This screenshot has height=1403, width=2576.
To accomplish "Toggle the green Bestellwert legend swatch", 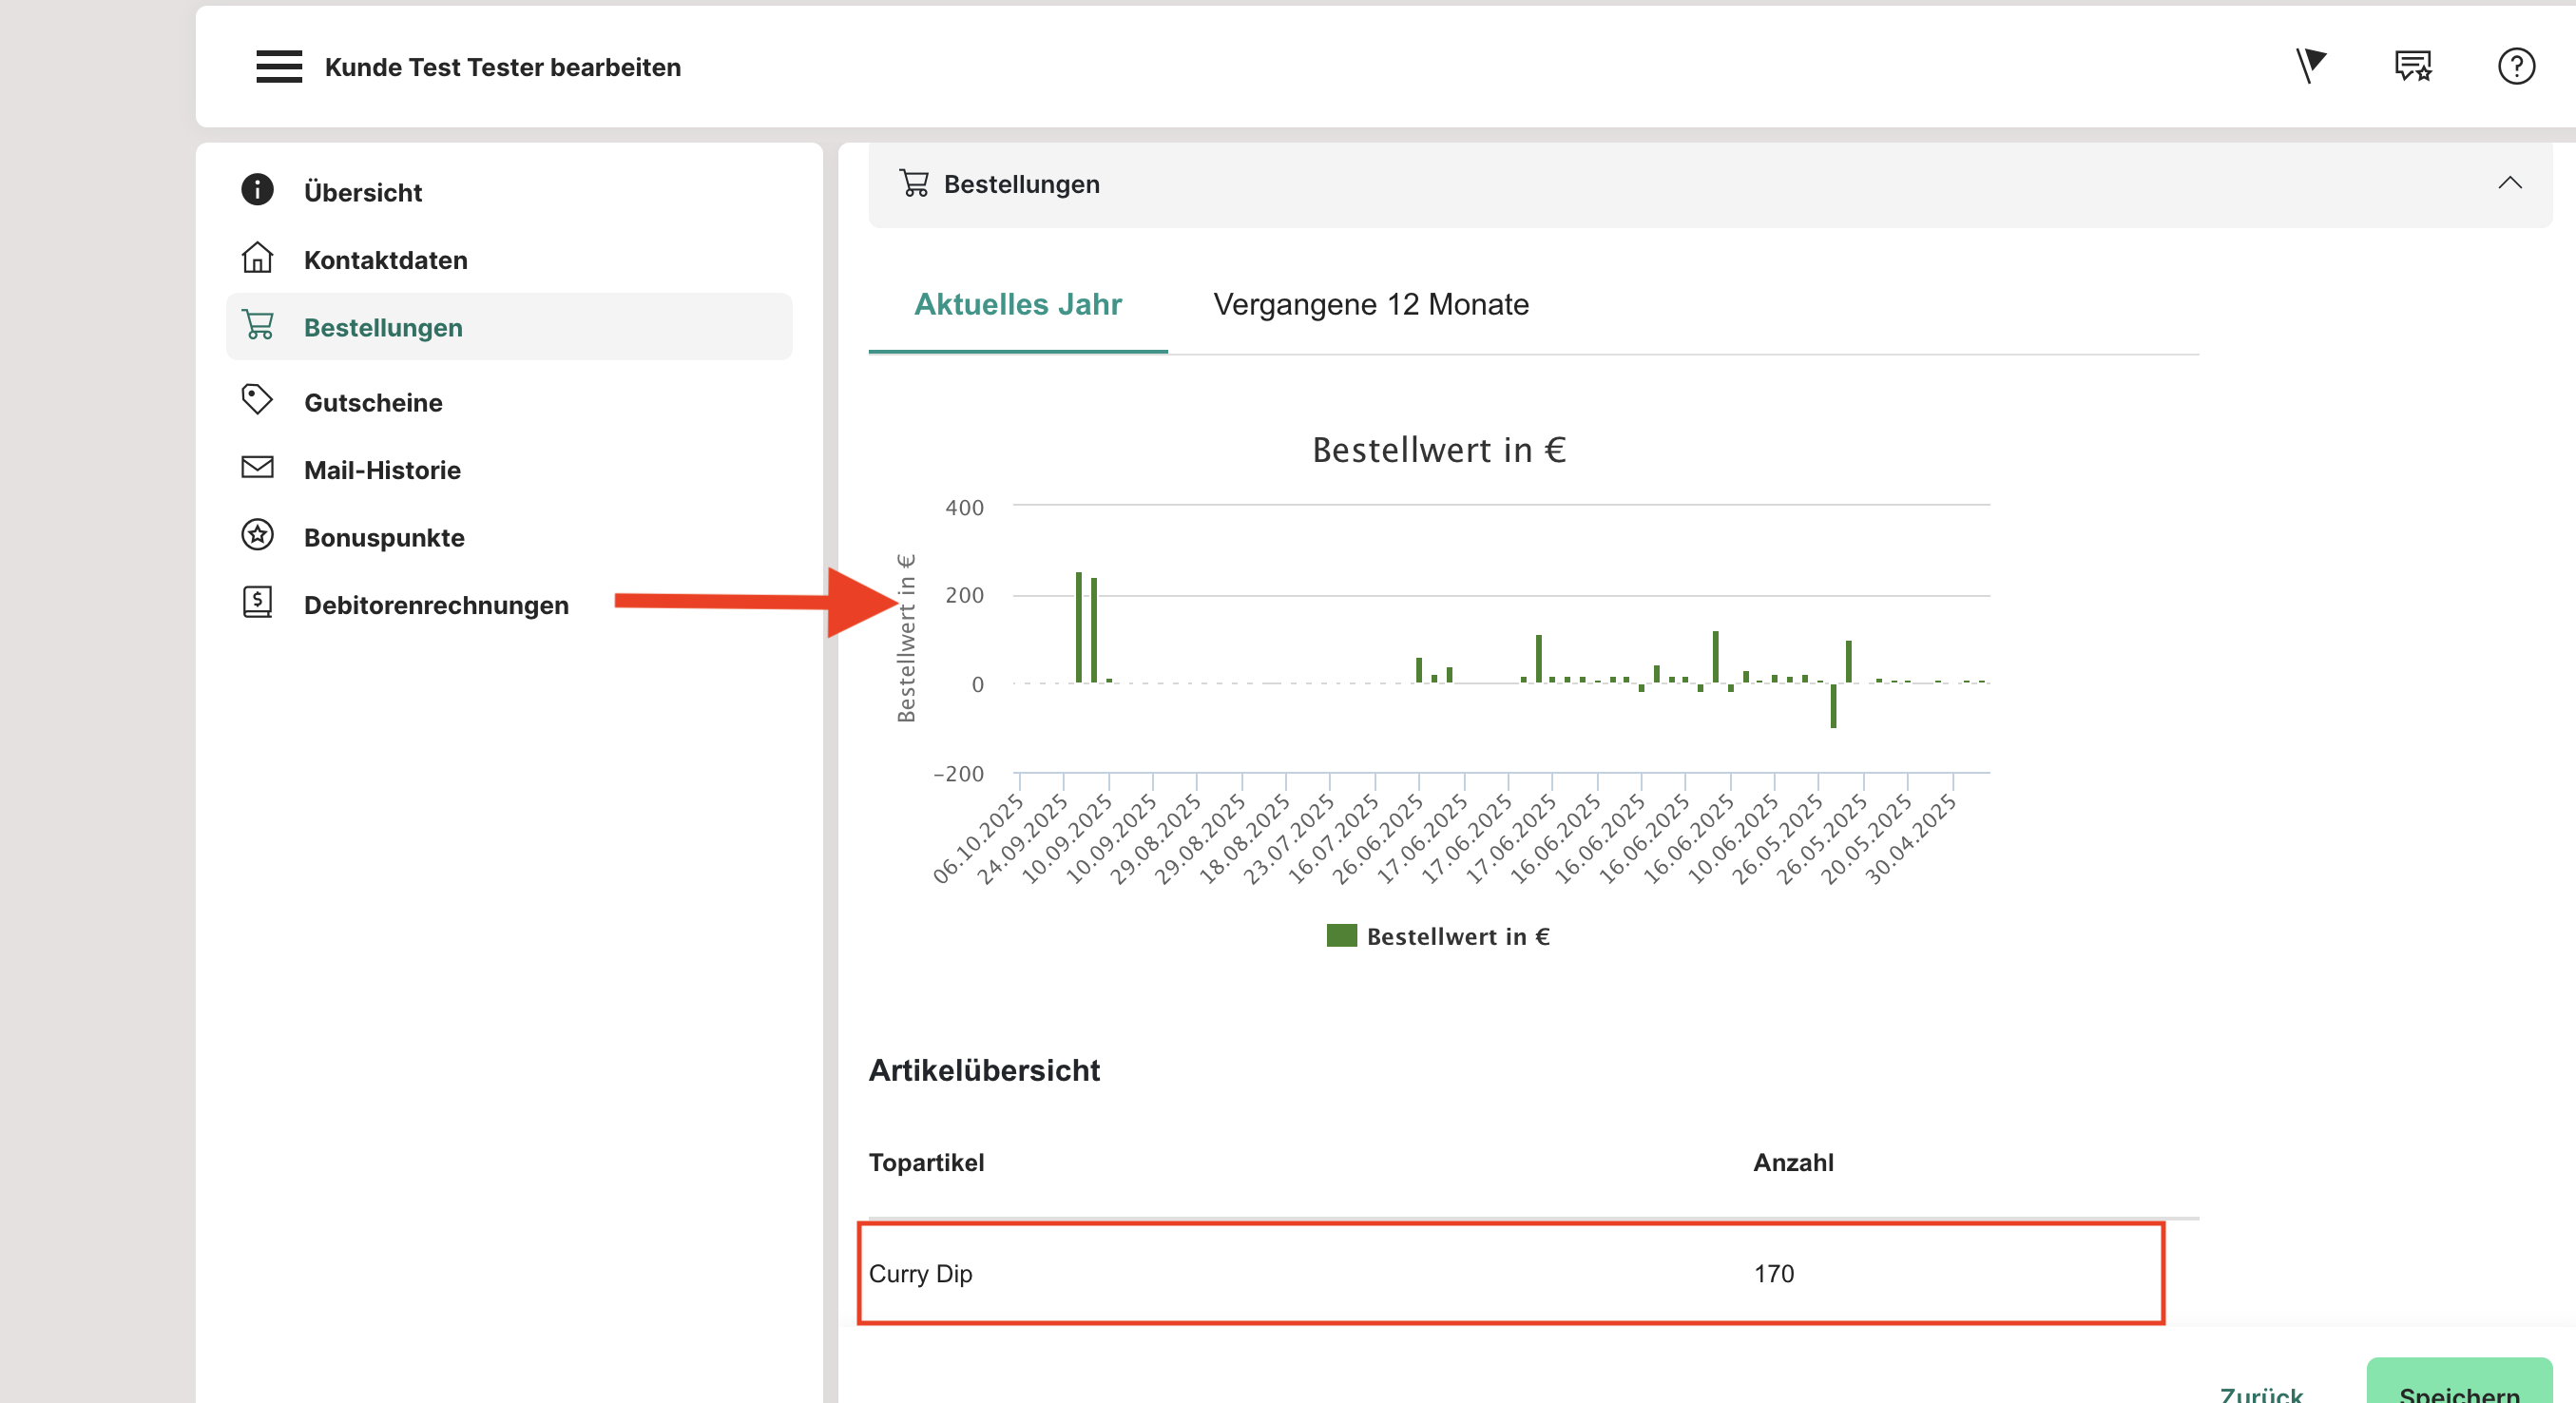I will [x=1341, y=936].
